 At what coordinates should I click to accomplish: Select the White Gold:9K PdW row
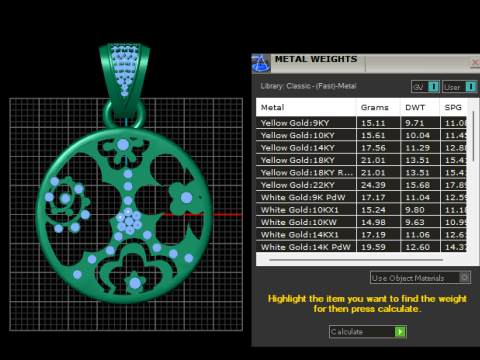pos(361,197)
